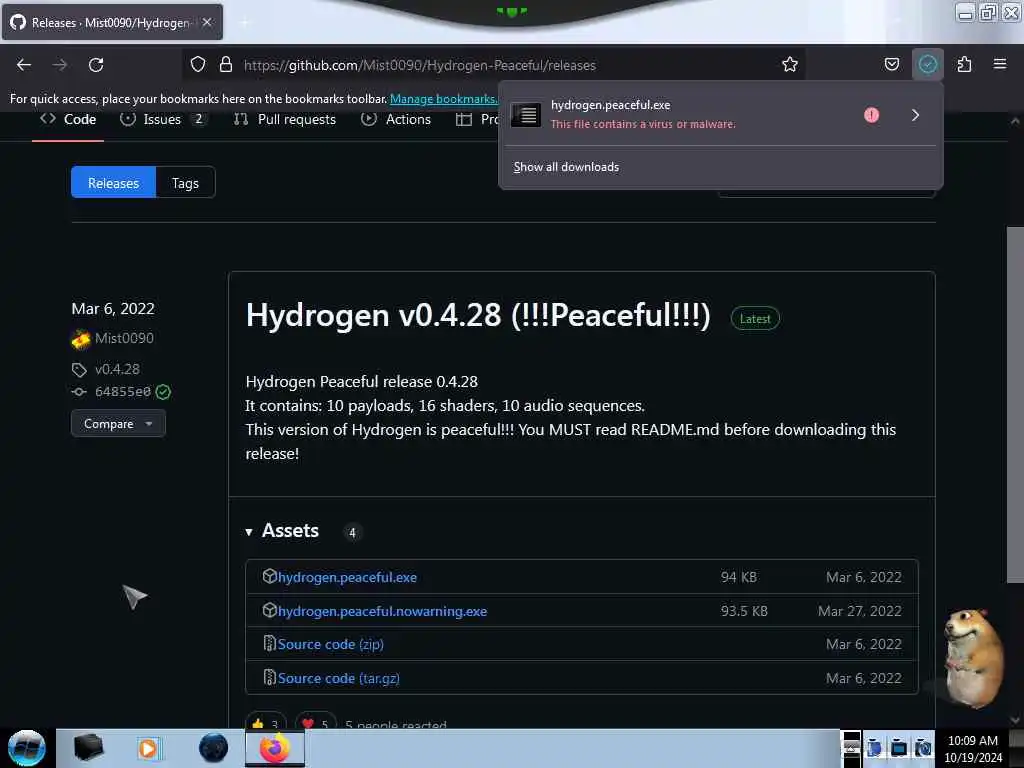Open Mist0090 author profile link
The width and height of the screenshot is (1024, 768).
124,338
